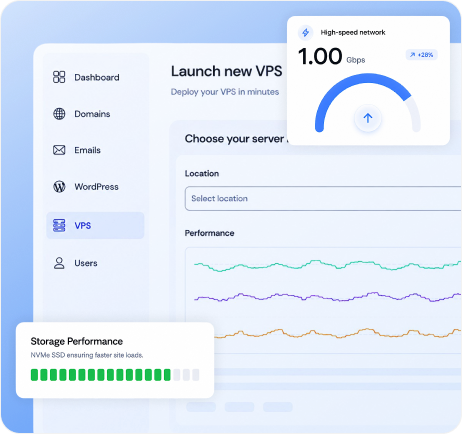Click the High-speed network label
The image size is (462, 434).
353,32
